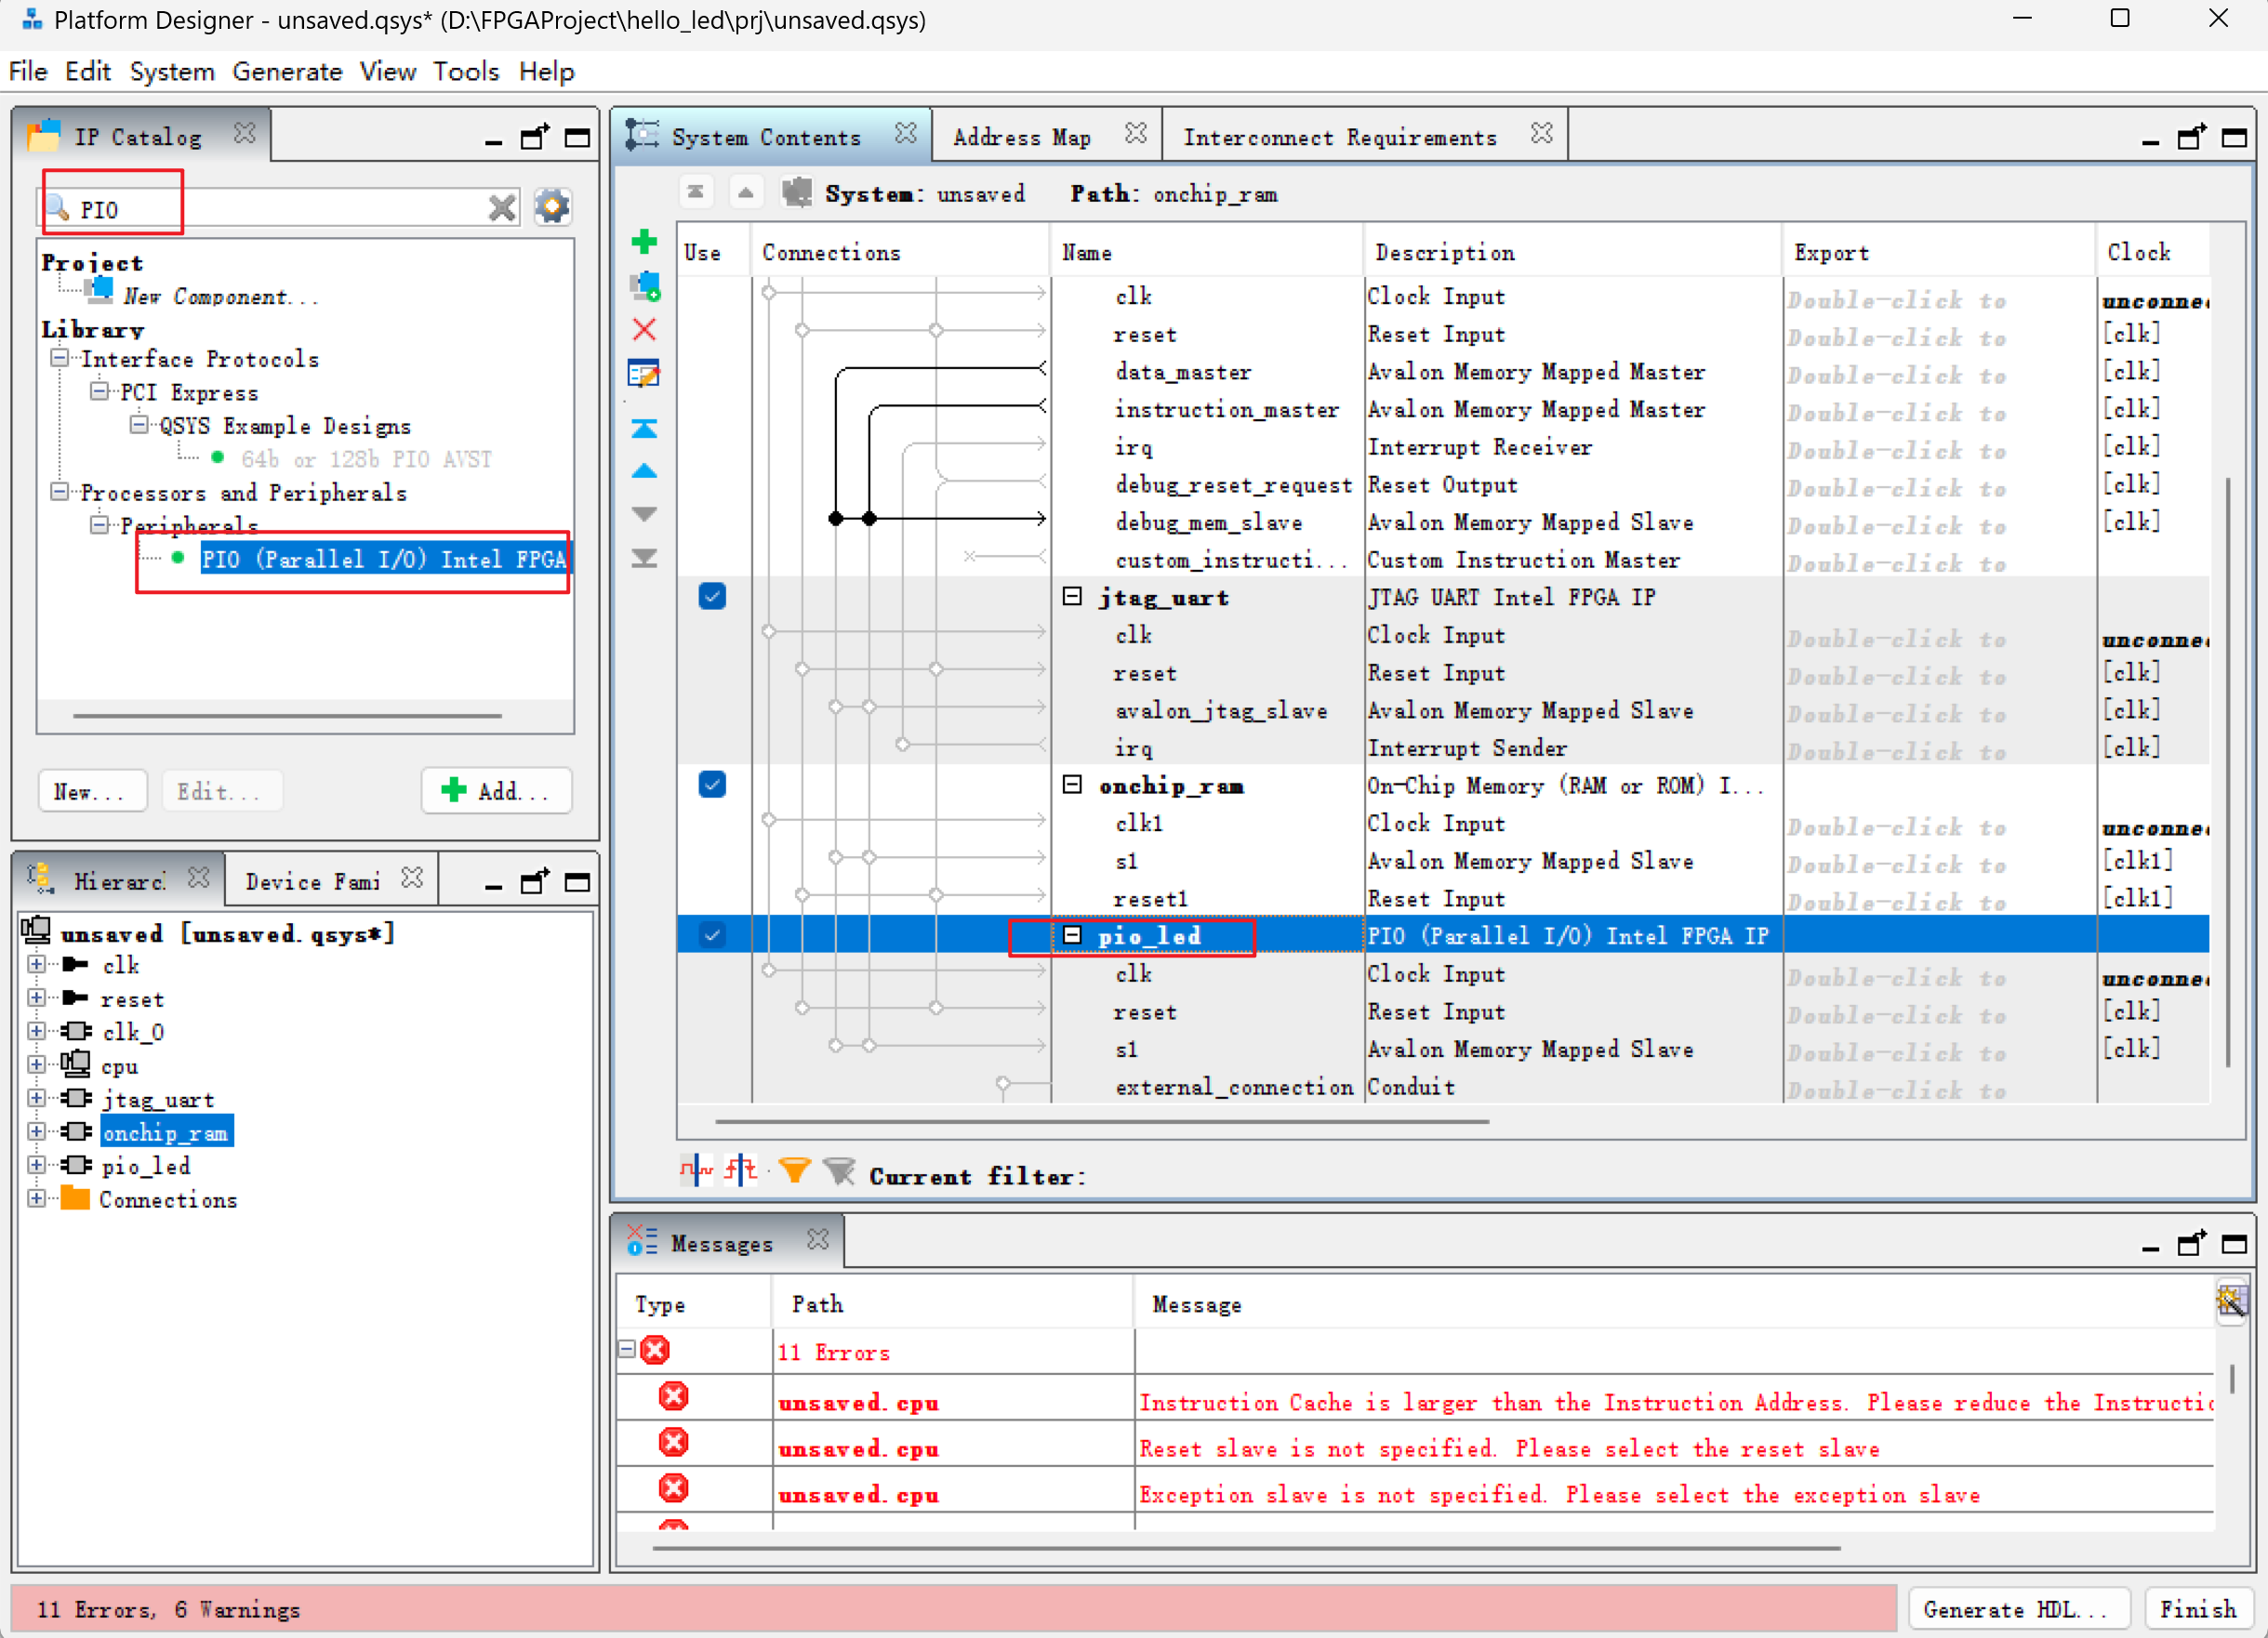Open the Generate menu
The width and height of the screenshot is (2268, 1638).
point(287,71)
